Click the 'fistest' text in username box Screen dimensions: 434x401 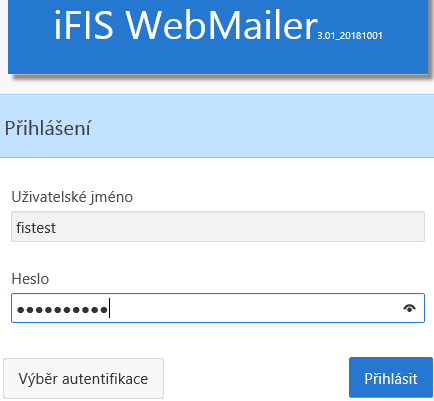coord(36,228)
